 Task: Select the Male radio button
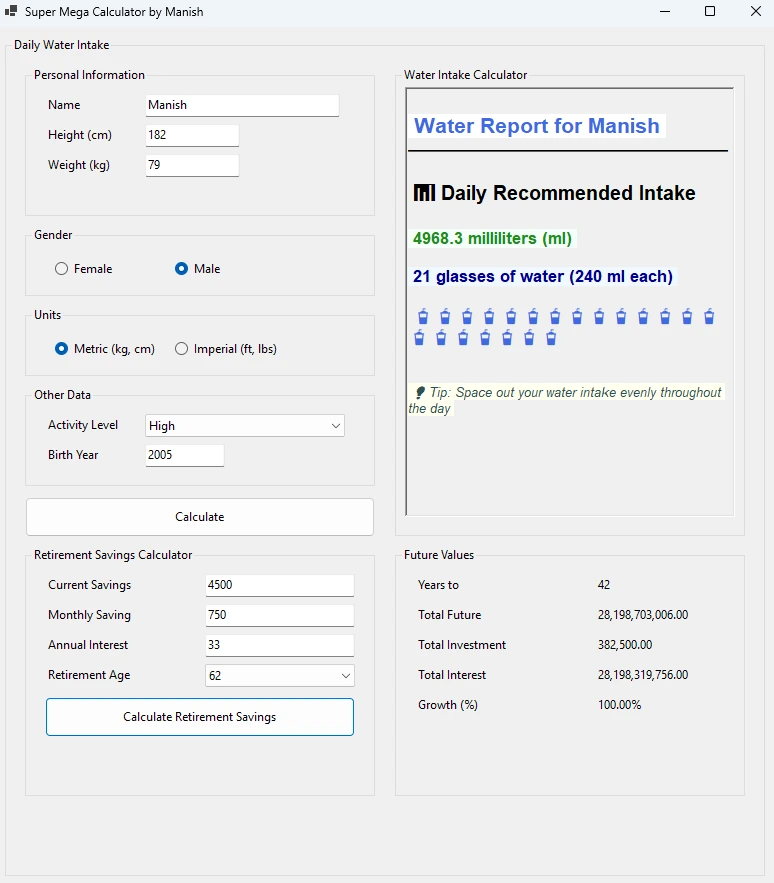pyautogui.click(x=182, y=269)
